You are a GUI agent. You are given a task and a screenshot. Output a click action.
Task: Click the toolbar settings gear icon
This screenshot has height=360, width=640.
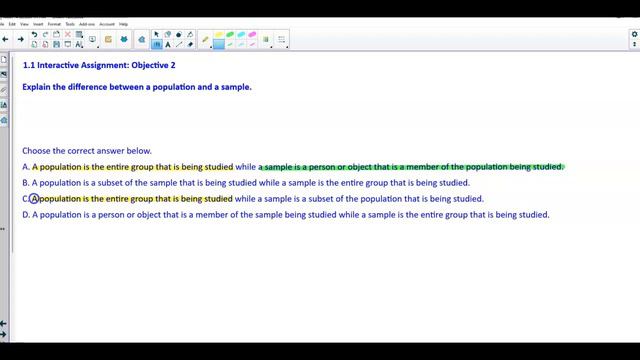(x=635, y=34)
